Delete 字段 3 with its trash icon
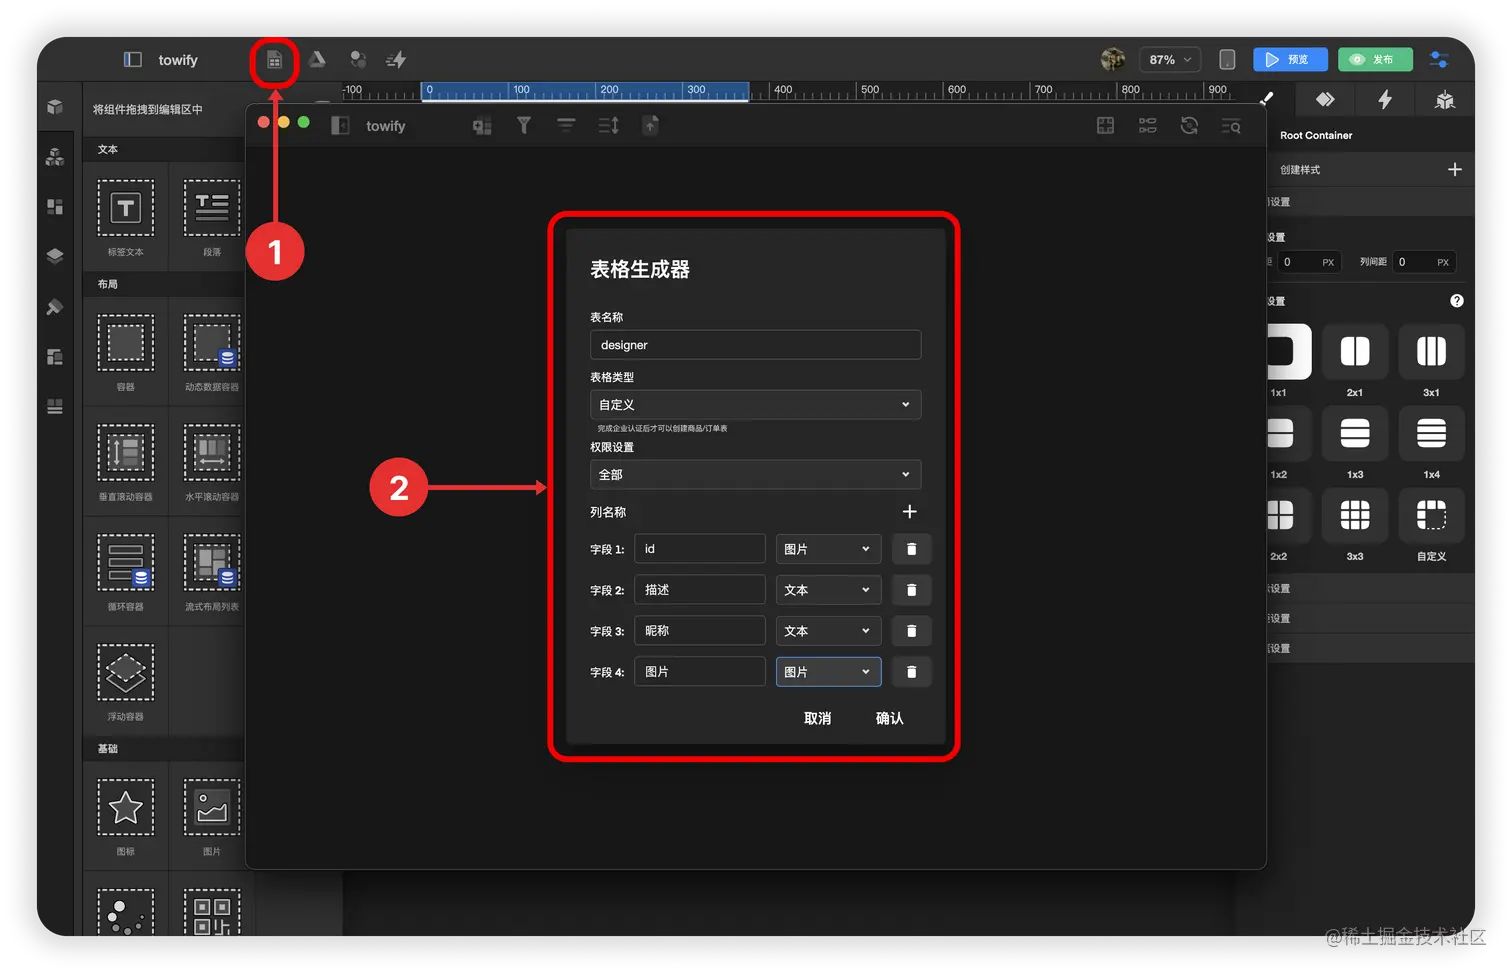Image resolution: width=1512 pixels, height=973 pixels. tap(911, 631)
